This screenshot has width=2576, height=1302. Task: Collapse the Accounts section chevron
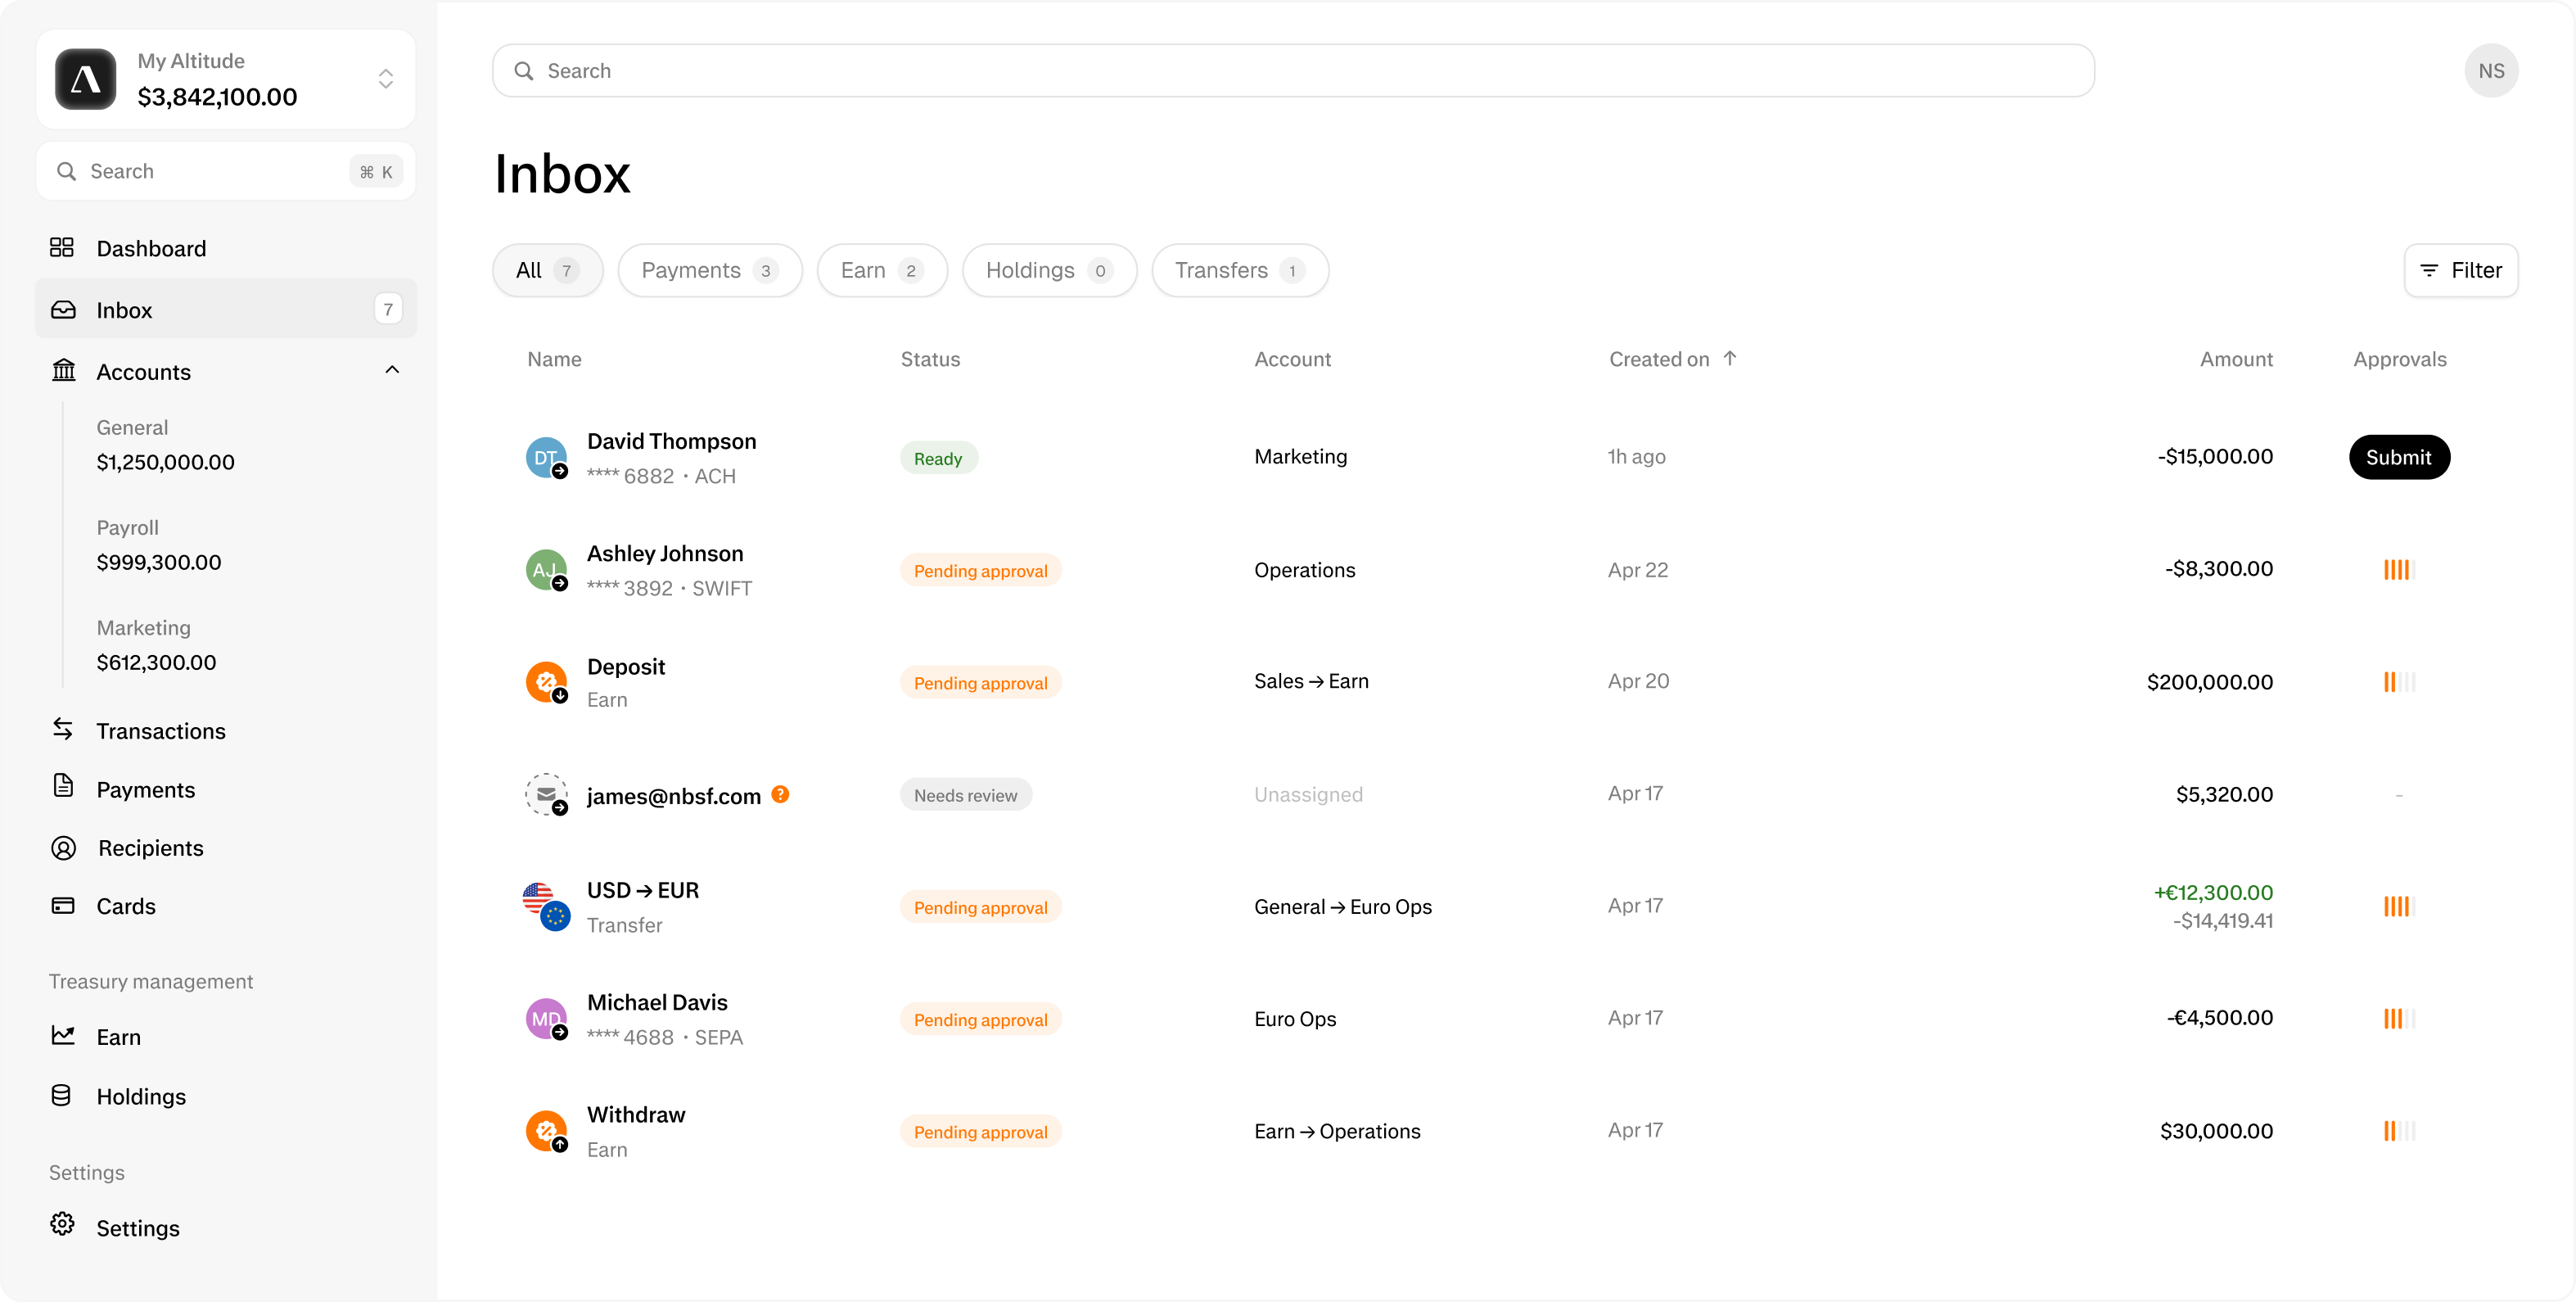coord(392,370)
